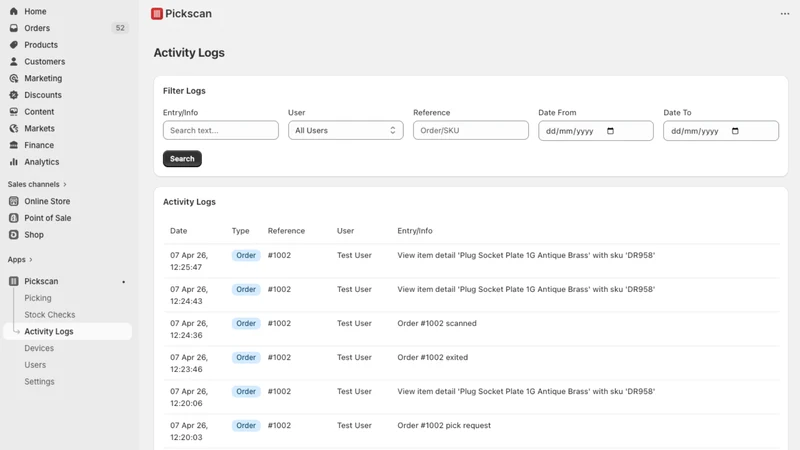Click Order badge in 12:20:06 row

tap(246, 391)
